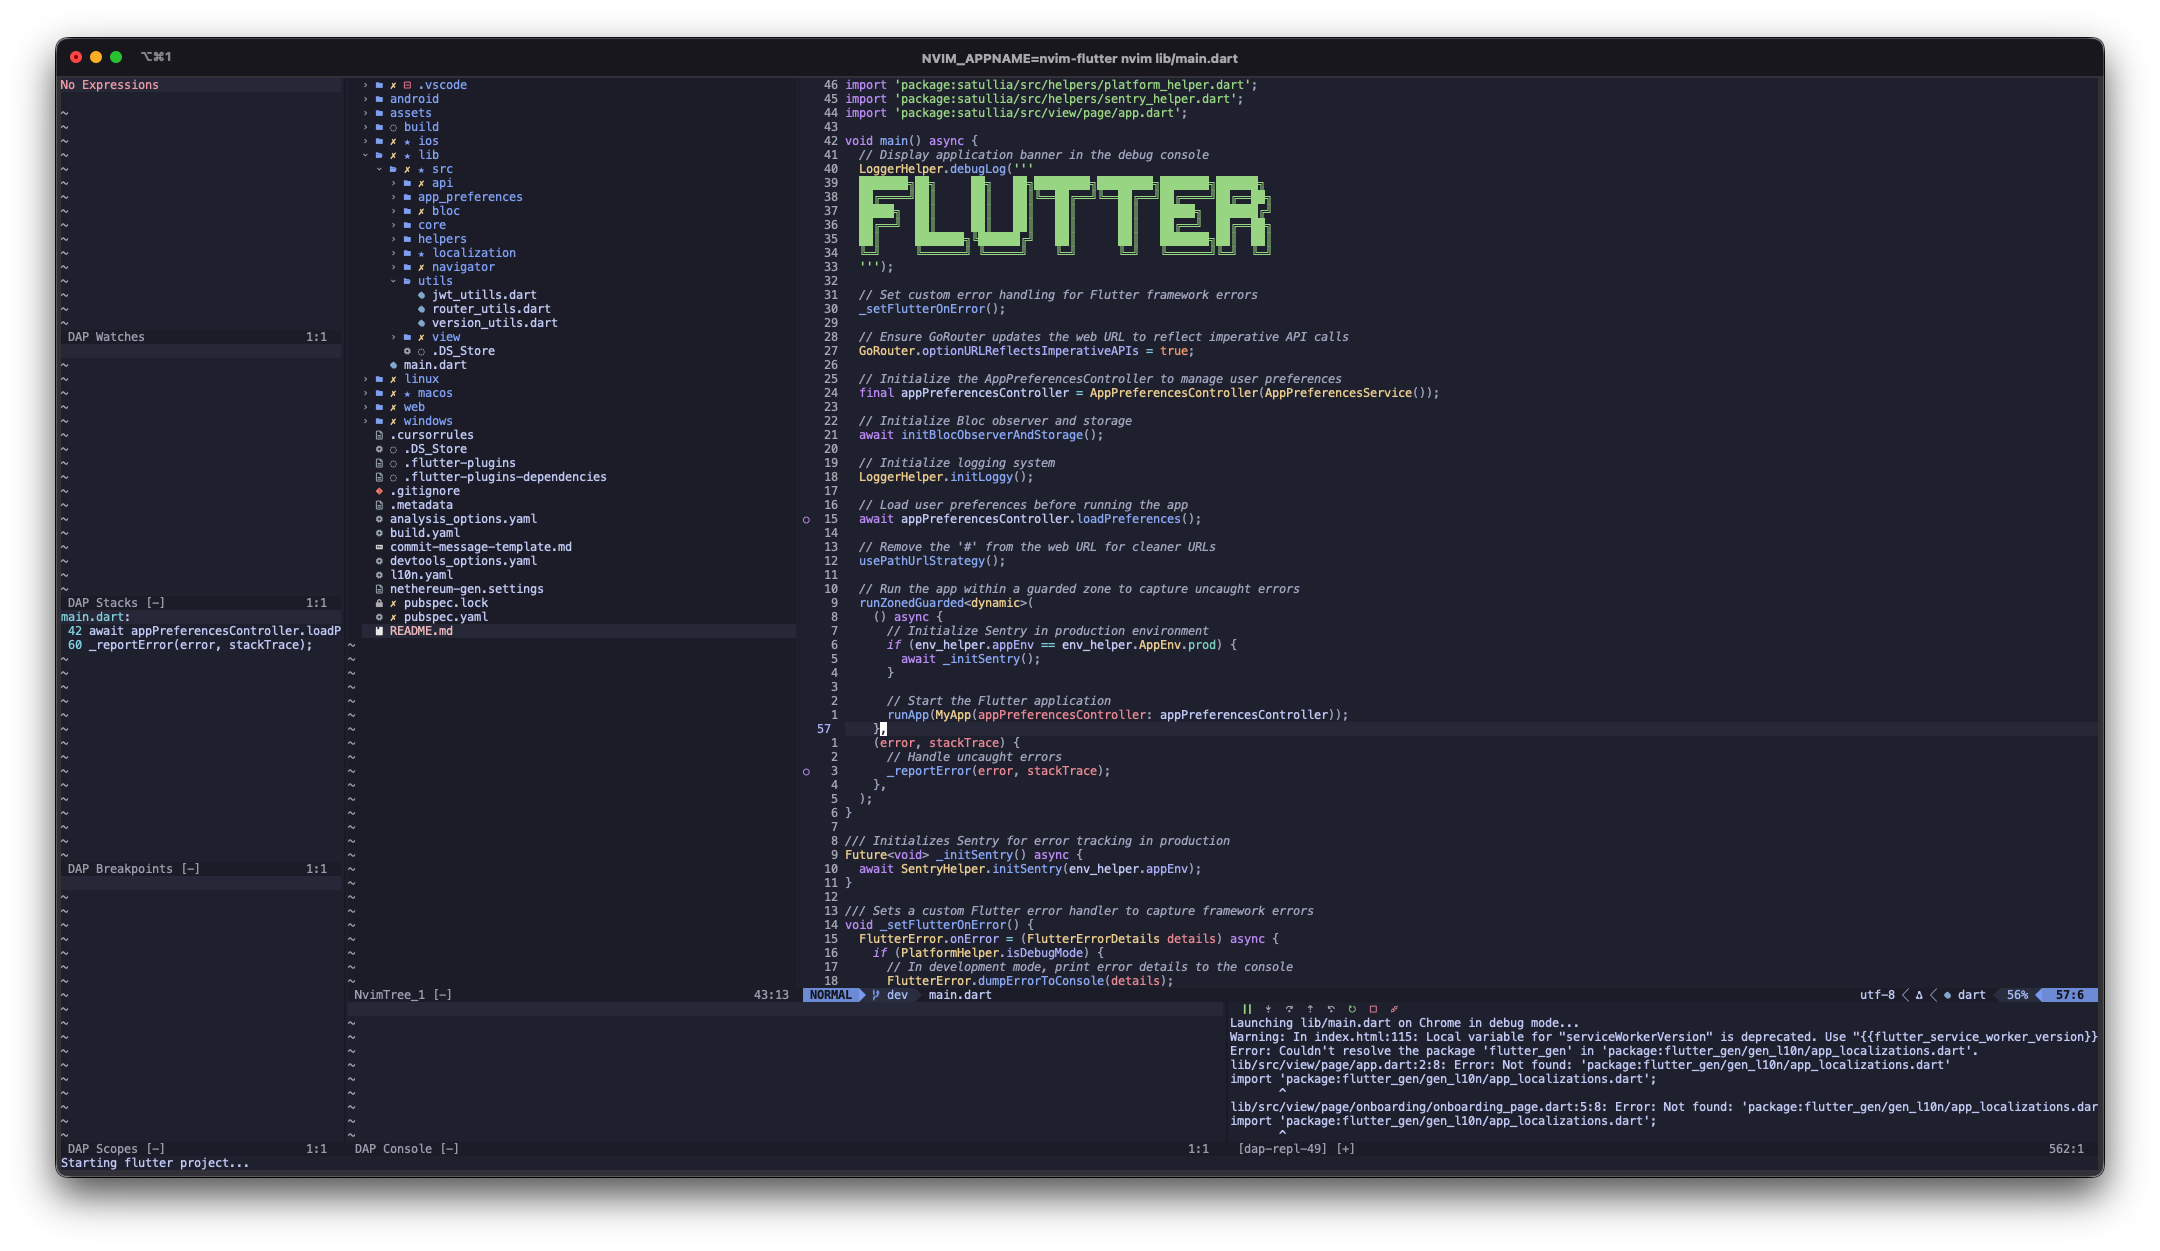Image resolution: width=2160 pixels, height=1251 pixels.
Task: Click the open folder icon beside utils
Action: pos(407,281)
